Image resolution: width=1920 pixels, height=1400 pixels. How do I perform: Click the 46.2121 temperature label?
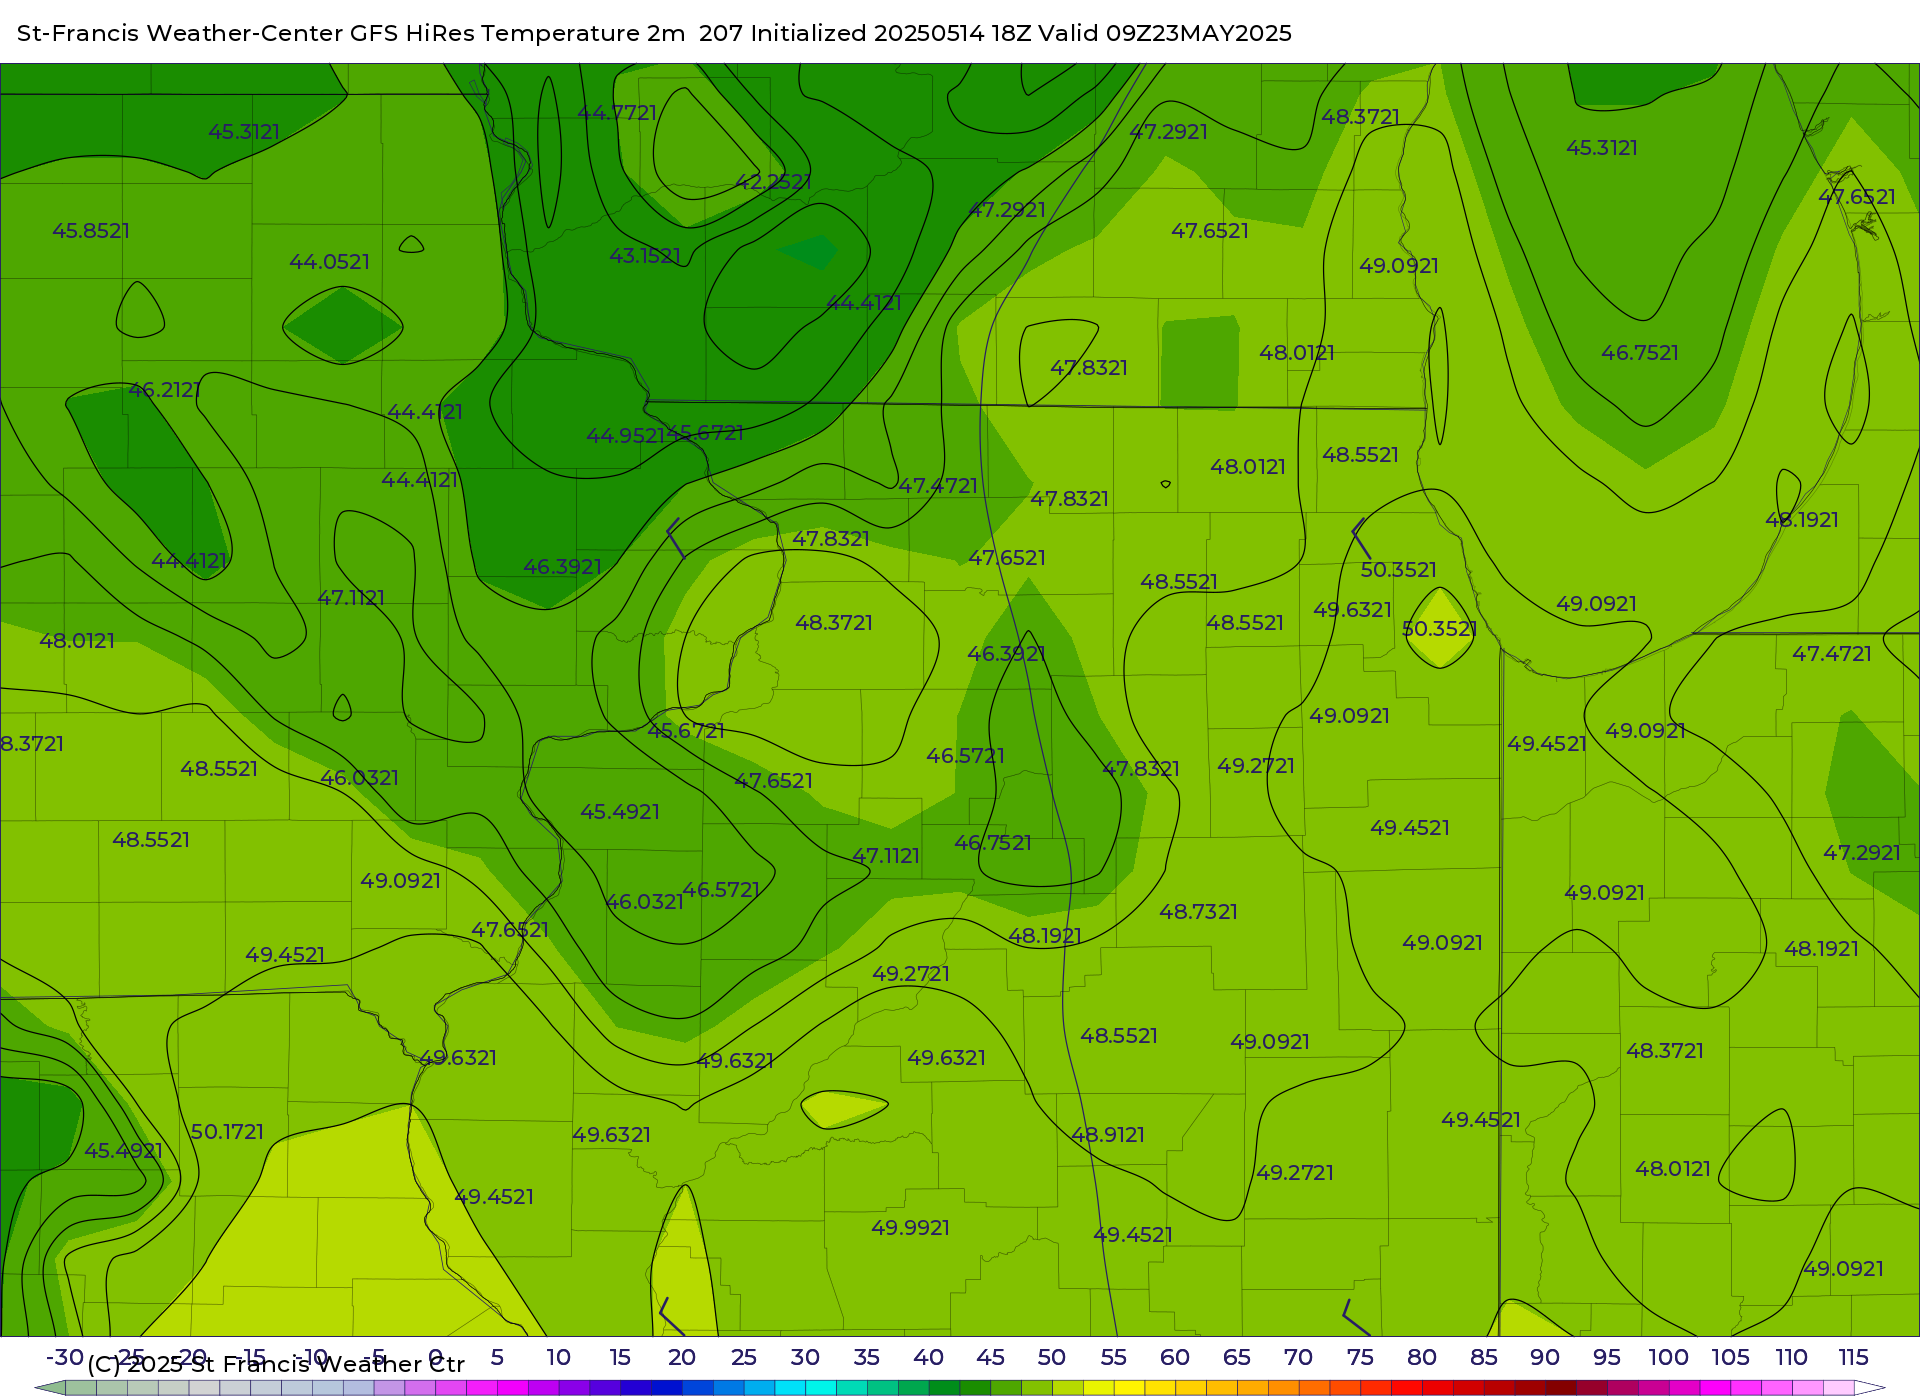(164, 390)
